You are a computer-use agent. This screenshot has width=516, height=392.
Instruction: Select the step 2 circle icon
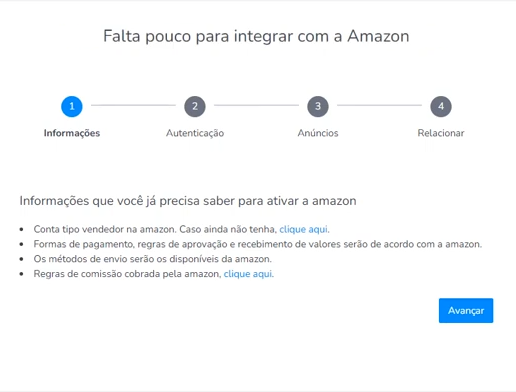pos(195,106)
